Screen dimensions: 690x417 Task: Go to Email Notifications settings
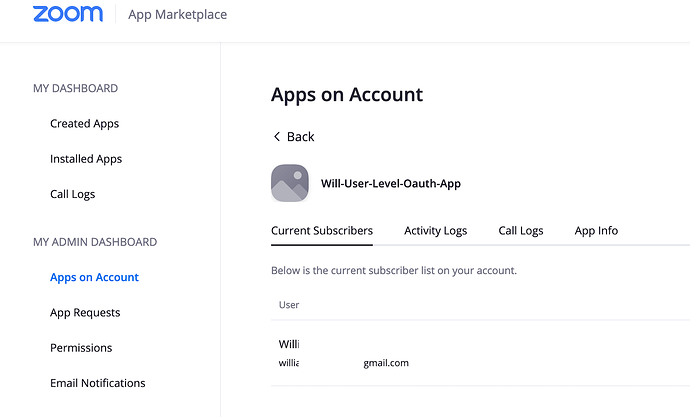coord(97,383)
